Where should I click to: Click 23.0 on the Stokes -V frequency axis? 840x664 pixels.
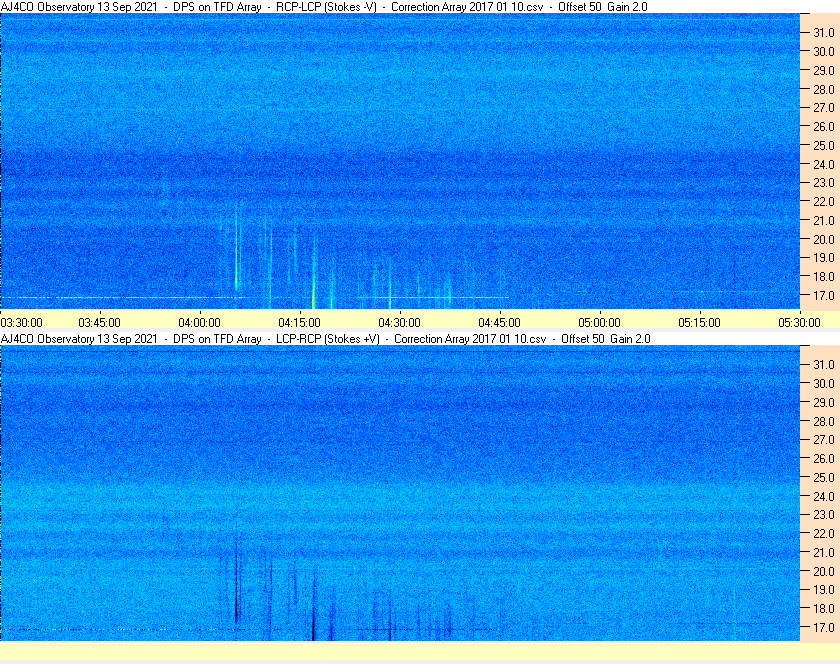pyautogui.click(x=824, y=183)
